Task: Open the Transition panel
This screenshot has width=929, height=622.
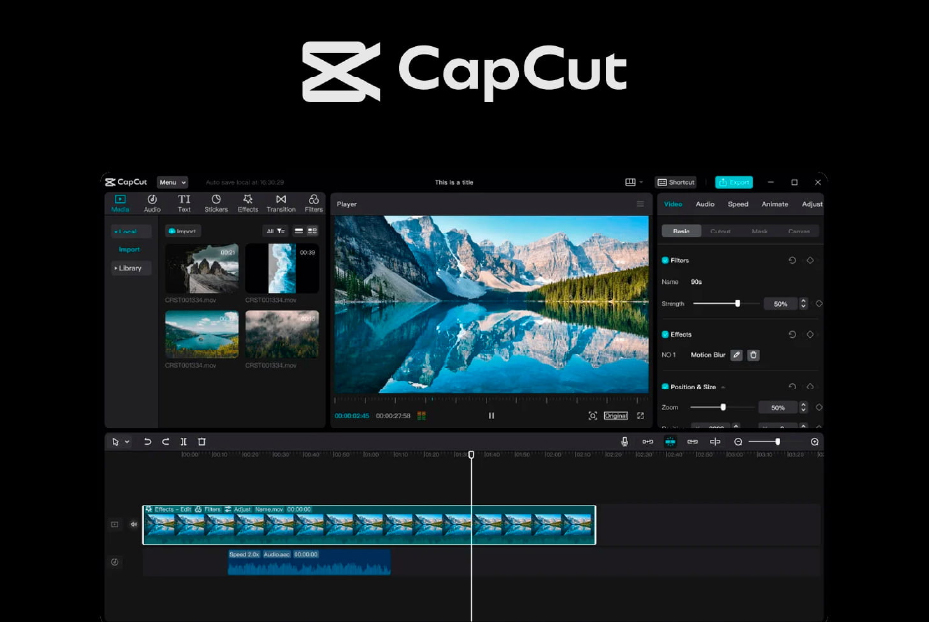Action: pyautogui.click(x=281, y=203)
